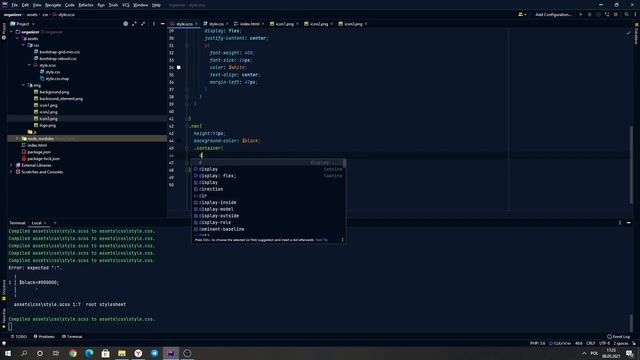Image resolution: width=640 pixels, height=360 pixels.
Task: Close the icon3.png editor tab
Action: point(366,24)
